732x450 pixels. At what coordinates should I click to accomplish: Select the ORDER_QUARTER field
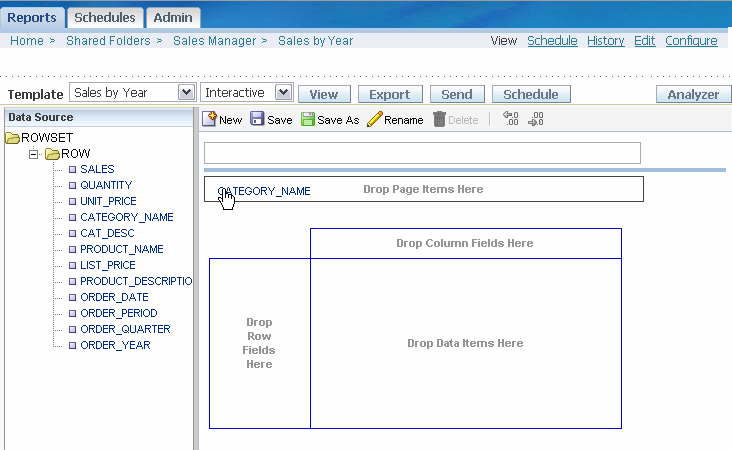pyautogui.click(x=125, y=329)
